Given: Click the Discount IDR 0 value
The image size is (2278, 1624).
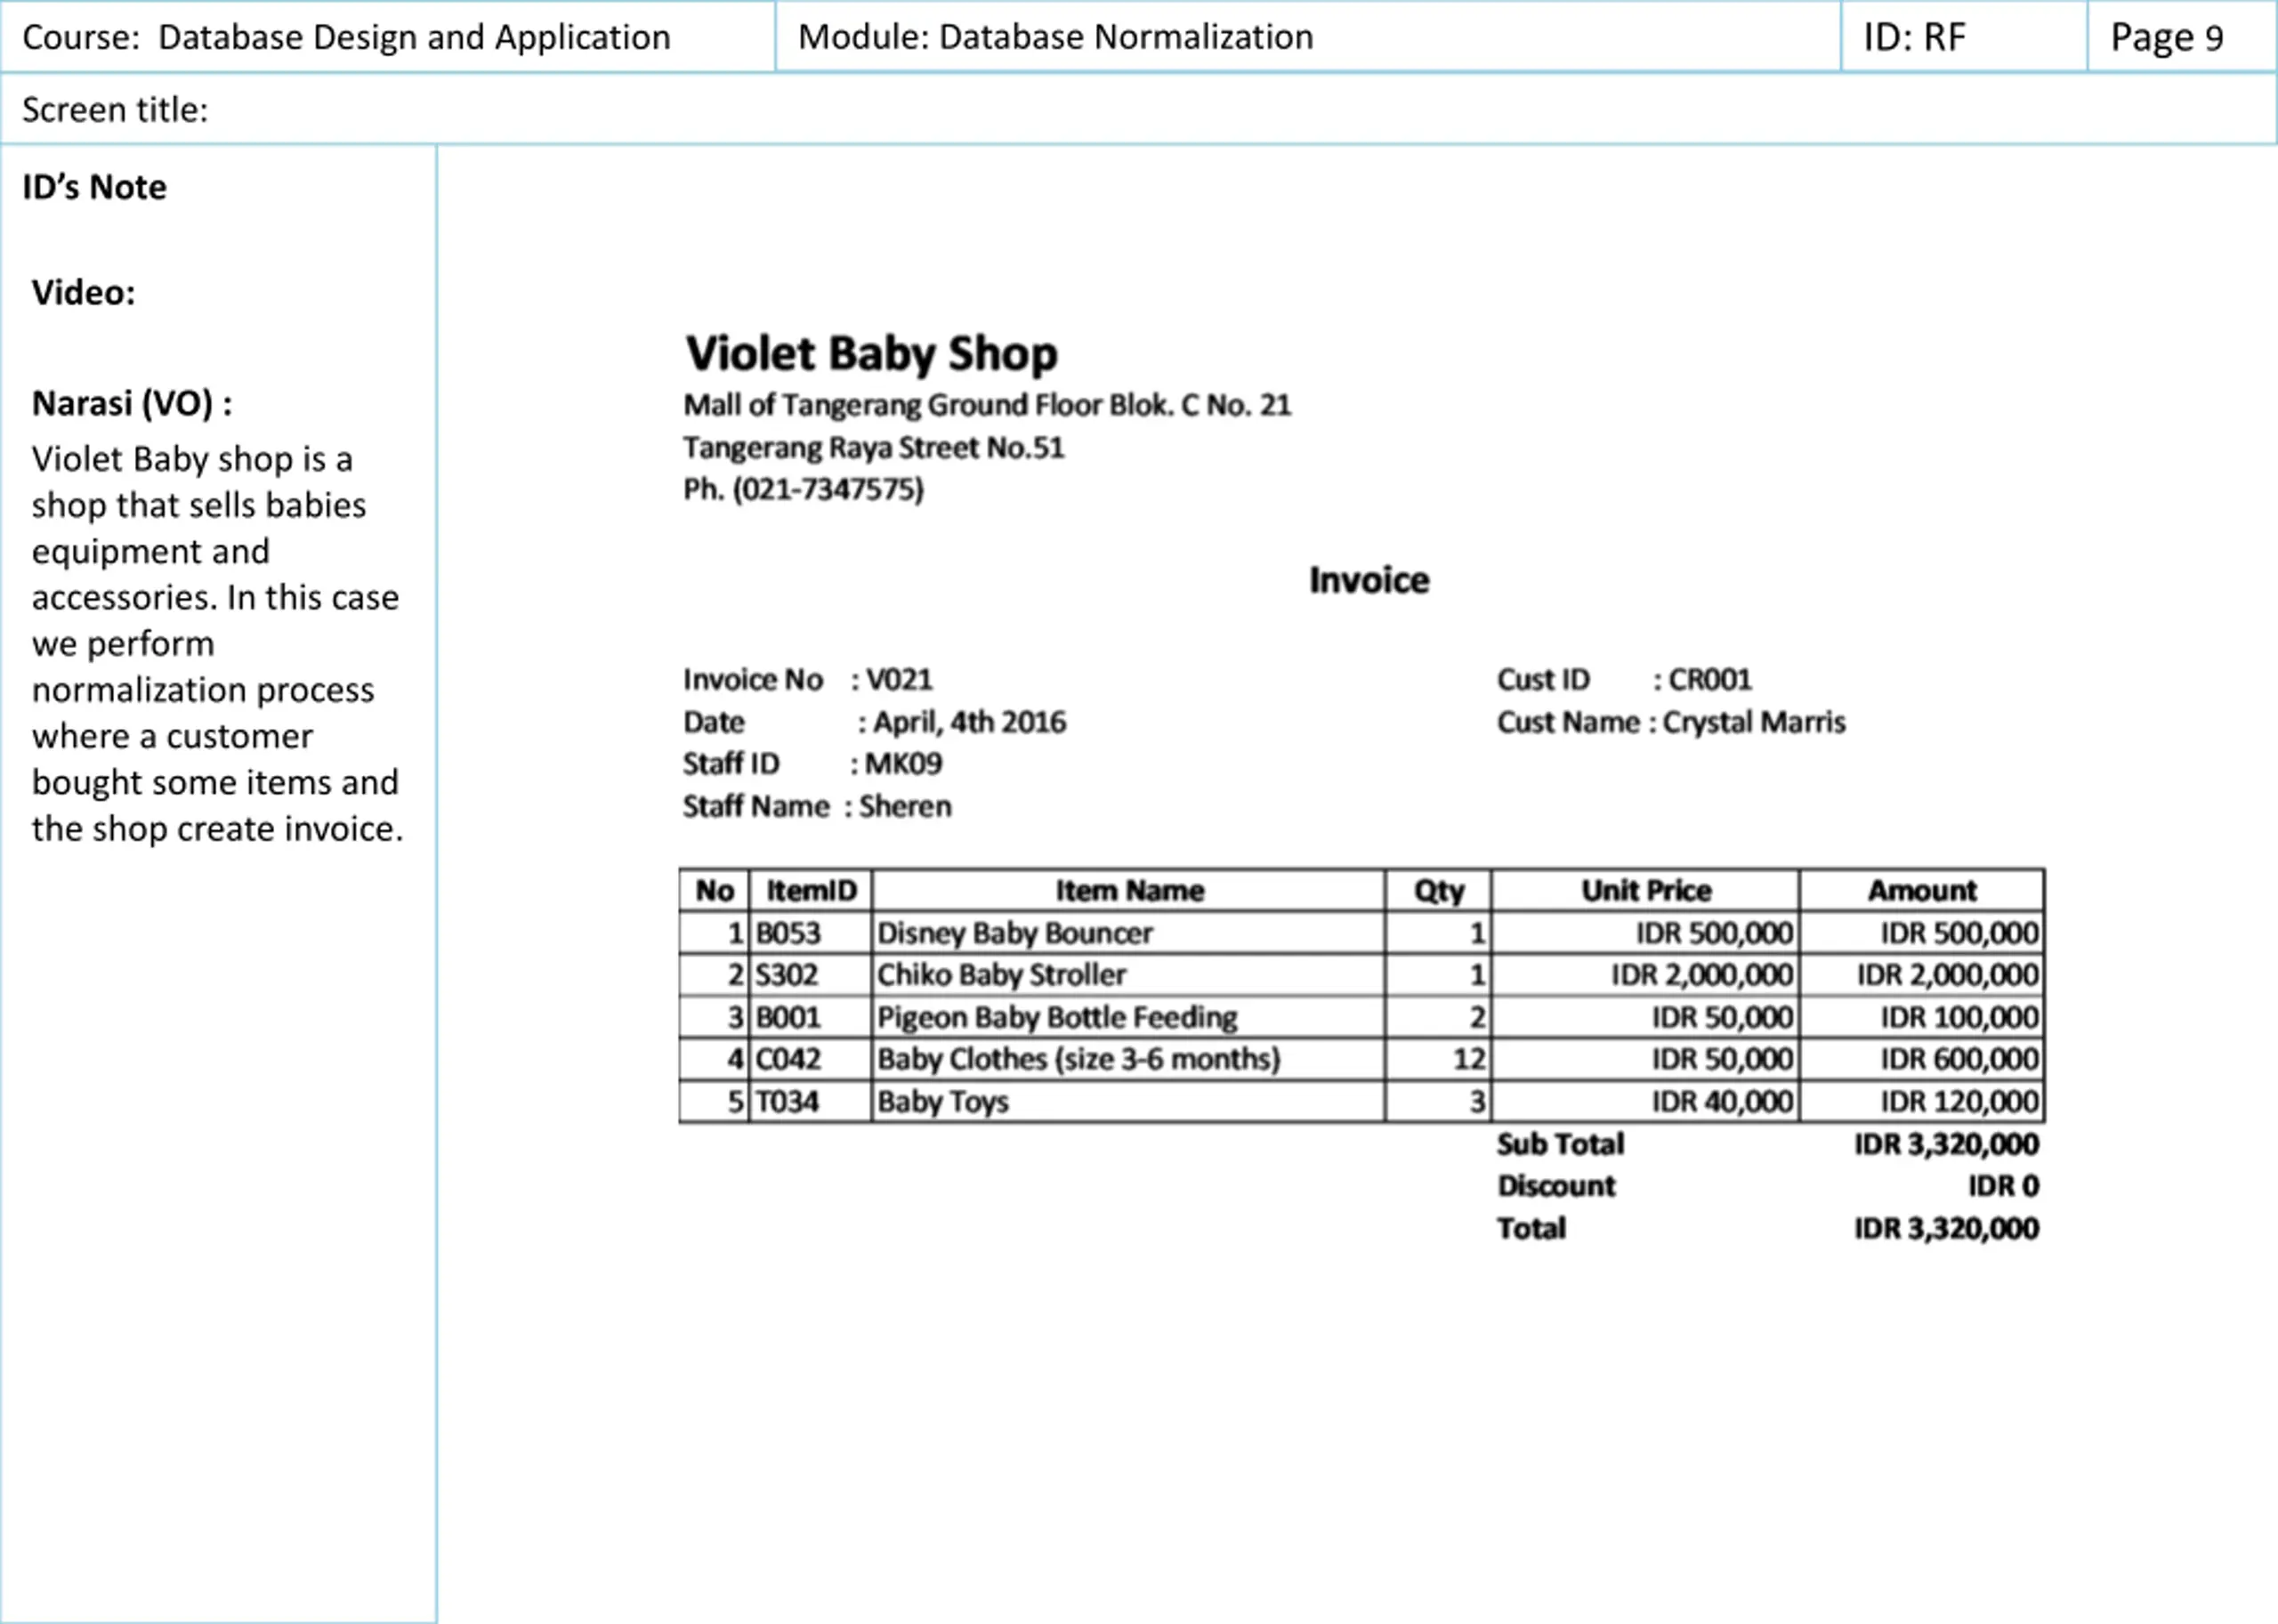Looking at the screenshot, I should (2003, 1186).
